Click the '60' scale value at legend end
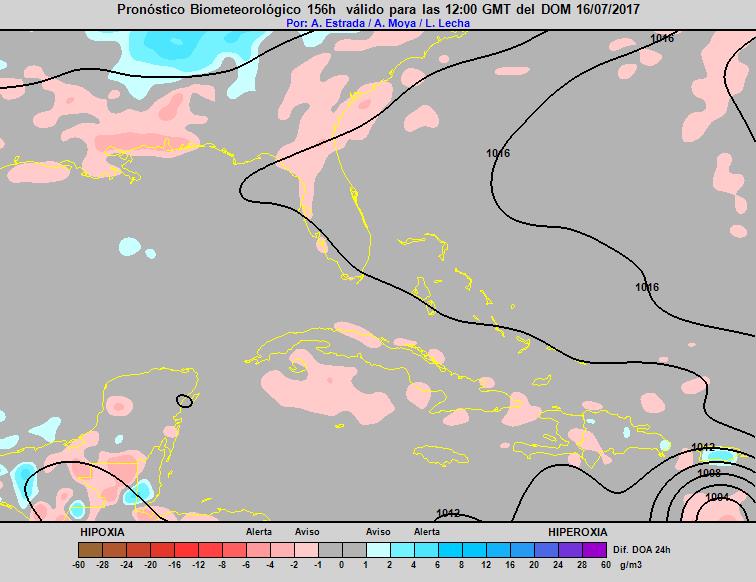 click(606, 565)
